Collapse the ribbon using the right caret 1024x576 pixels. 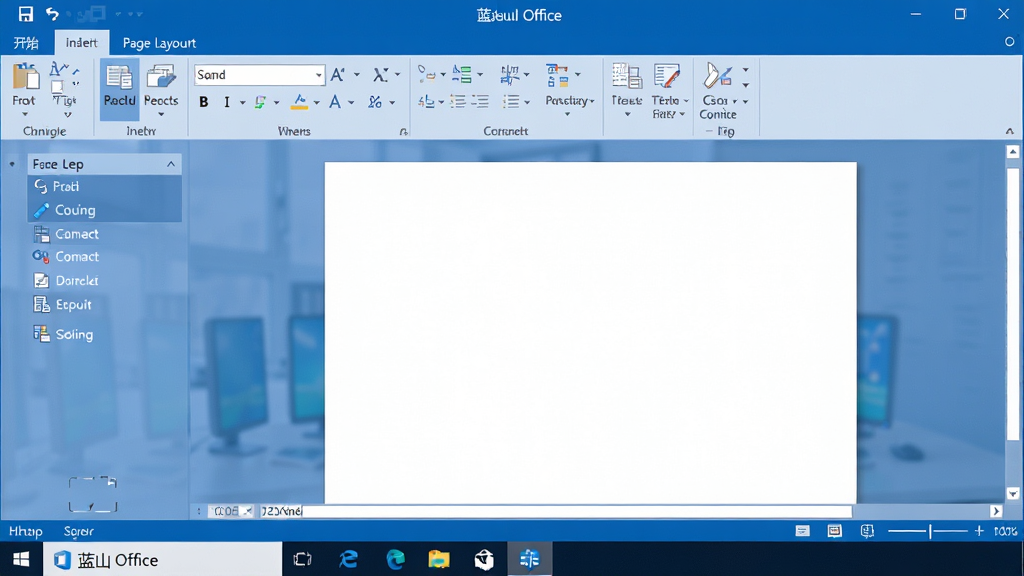point(1010,131)
